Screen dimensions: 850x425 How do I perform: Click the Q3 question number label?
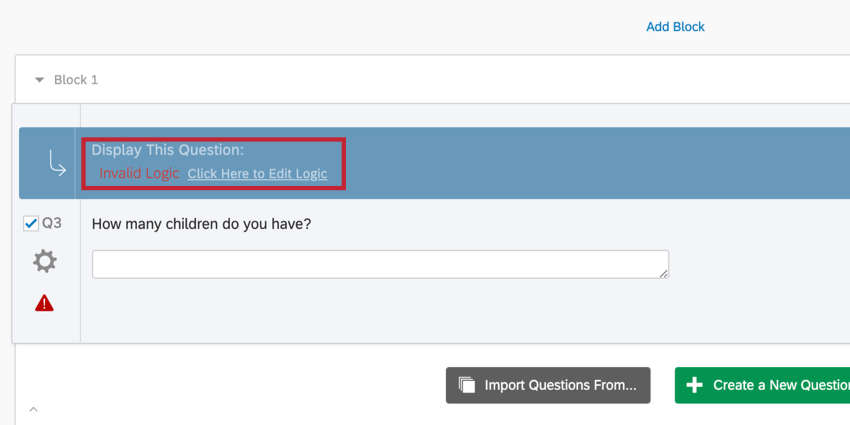(52, 223)
